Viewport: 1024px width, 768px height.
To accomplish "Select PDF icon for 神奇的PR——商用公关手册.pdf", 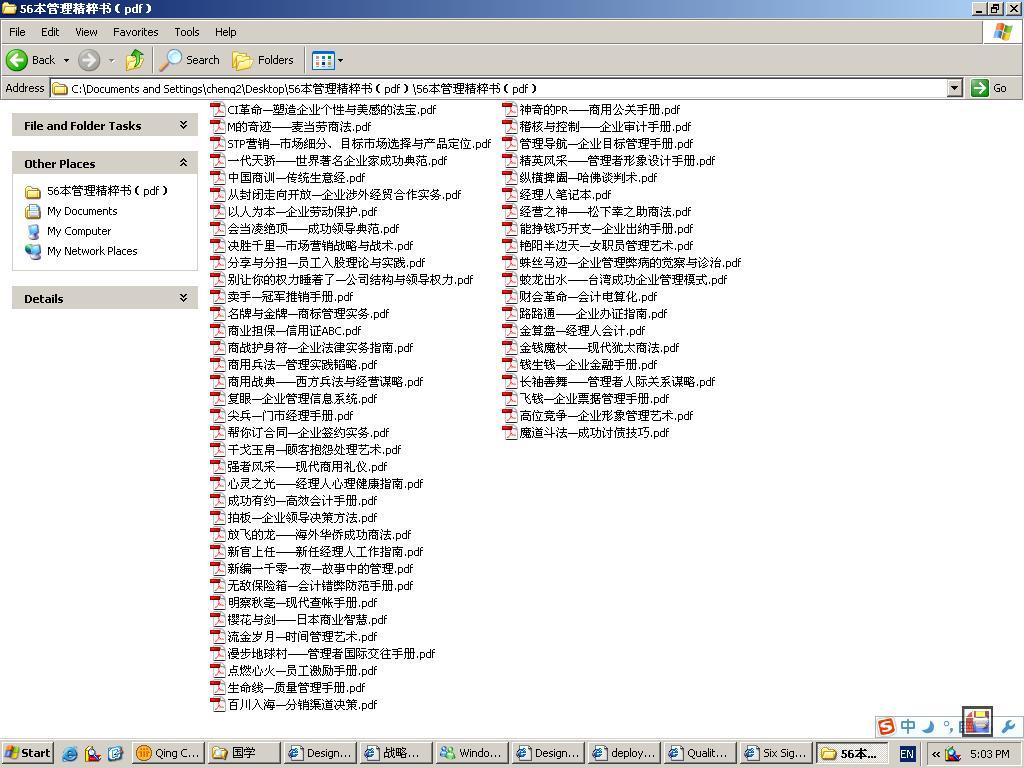I will 509,110.
